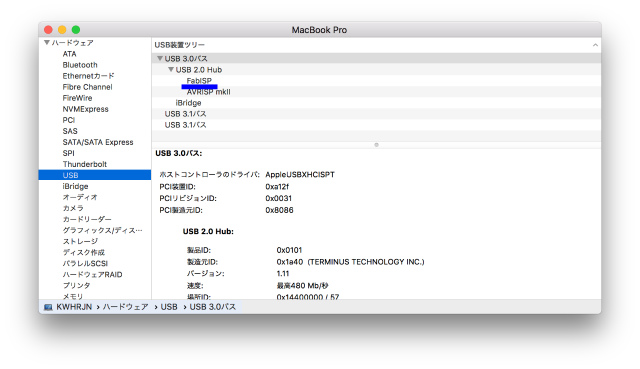This screenshot has width=640, height=369.
Task: Click the AppleUSBXHCISPT driver value
Action: click(x=300, y=175)
